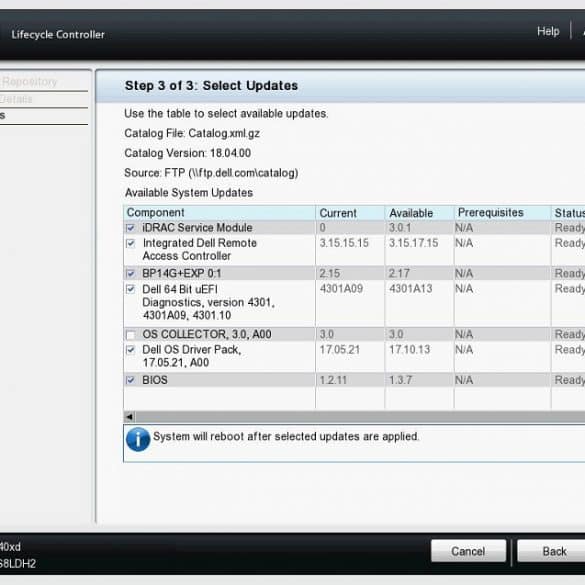Click the Available System Updates label
The width and height of the screenshot is (585, 585).
(x=189, y=193)
